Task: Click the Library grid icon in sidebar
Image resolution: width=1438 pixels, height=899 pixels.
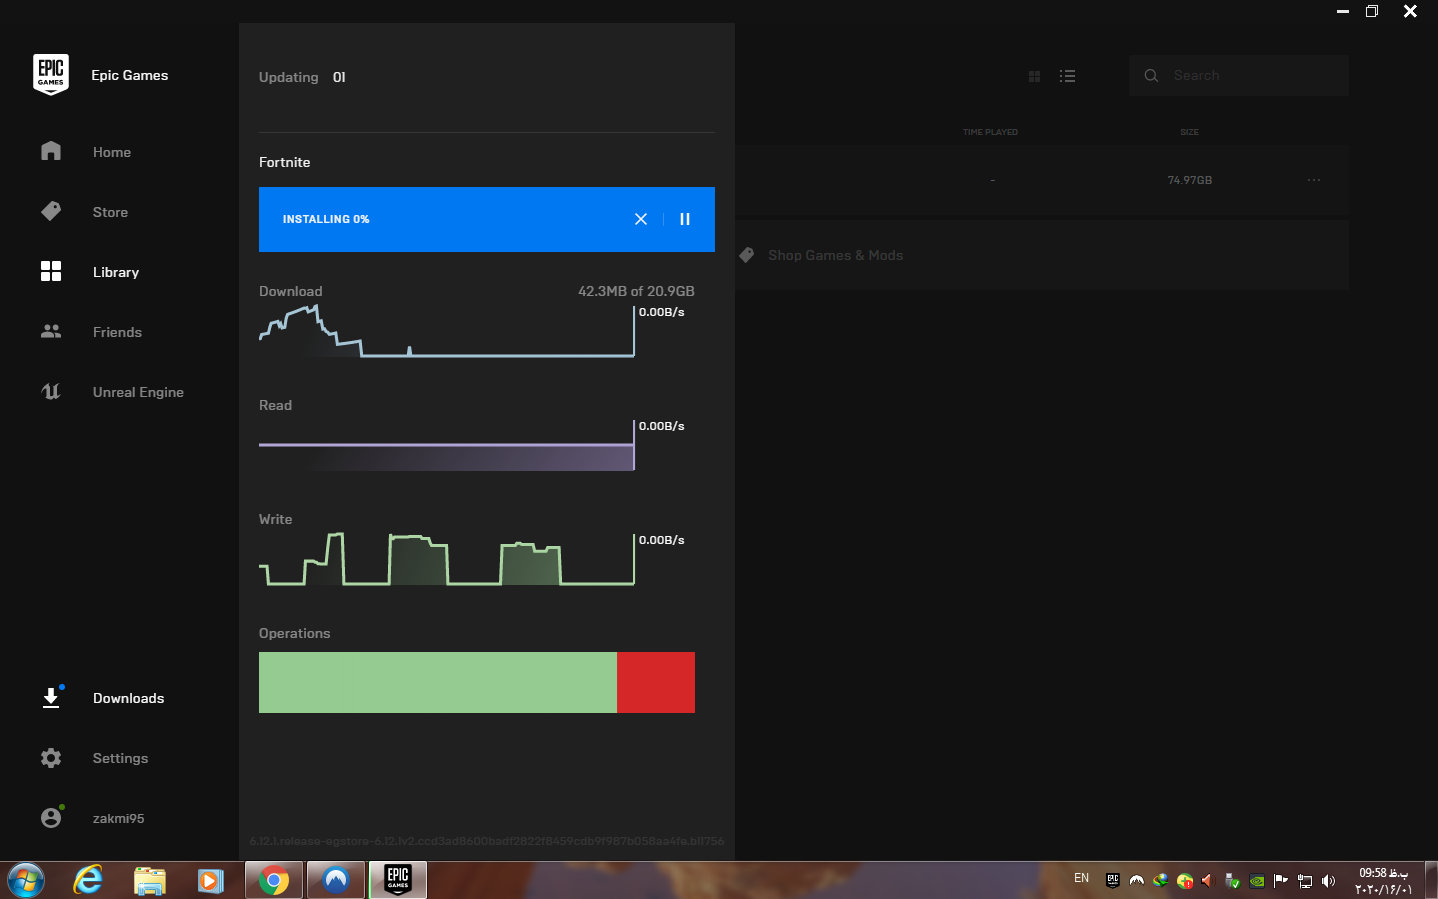Action: [51, 272]
